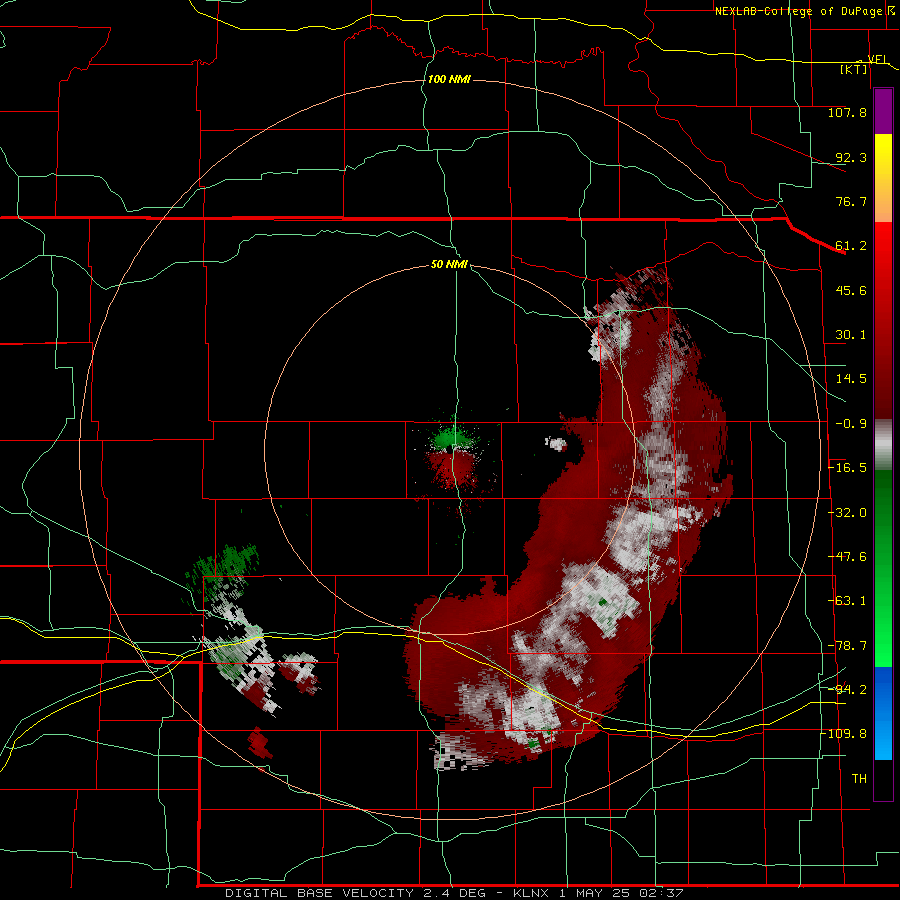Pick the purple segment of velocity color bar

(x=883, y=111)
